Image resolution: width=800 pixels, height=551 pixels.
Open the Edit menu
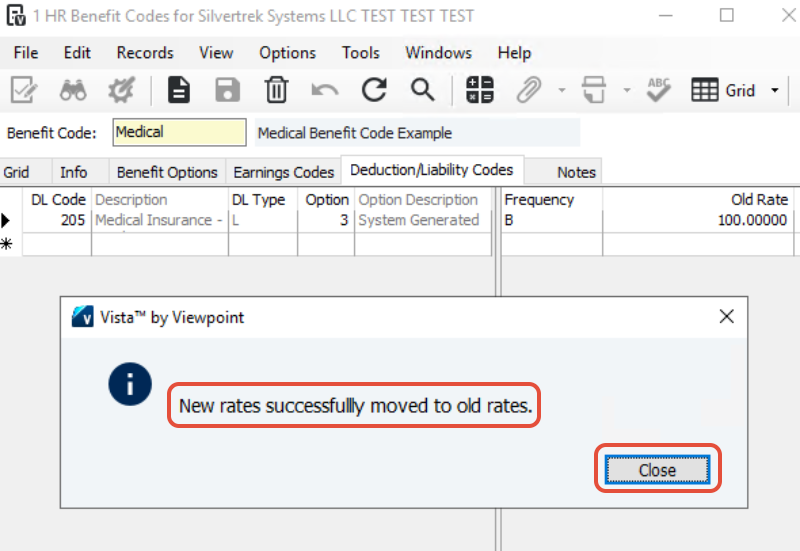tap(77, 53)
